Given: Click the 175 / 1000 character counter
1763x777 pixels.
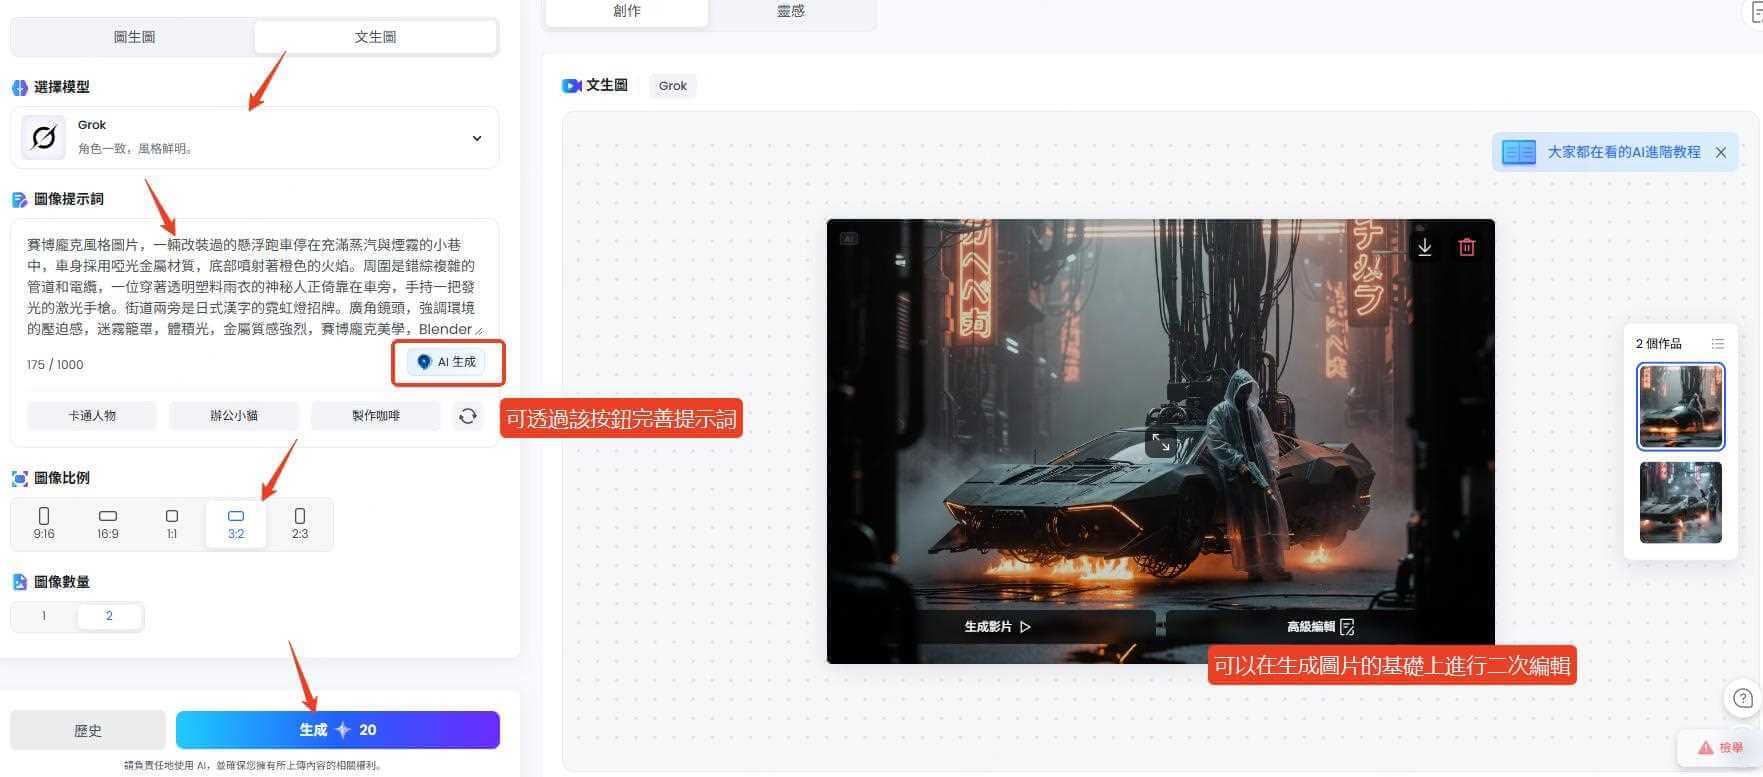Looking at the screenshot, I should click(55, 364).
